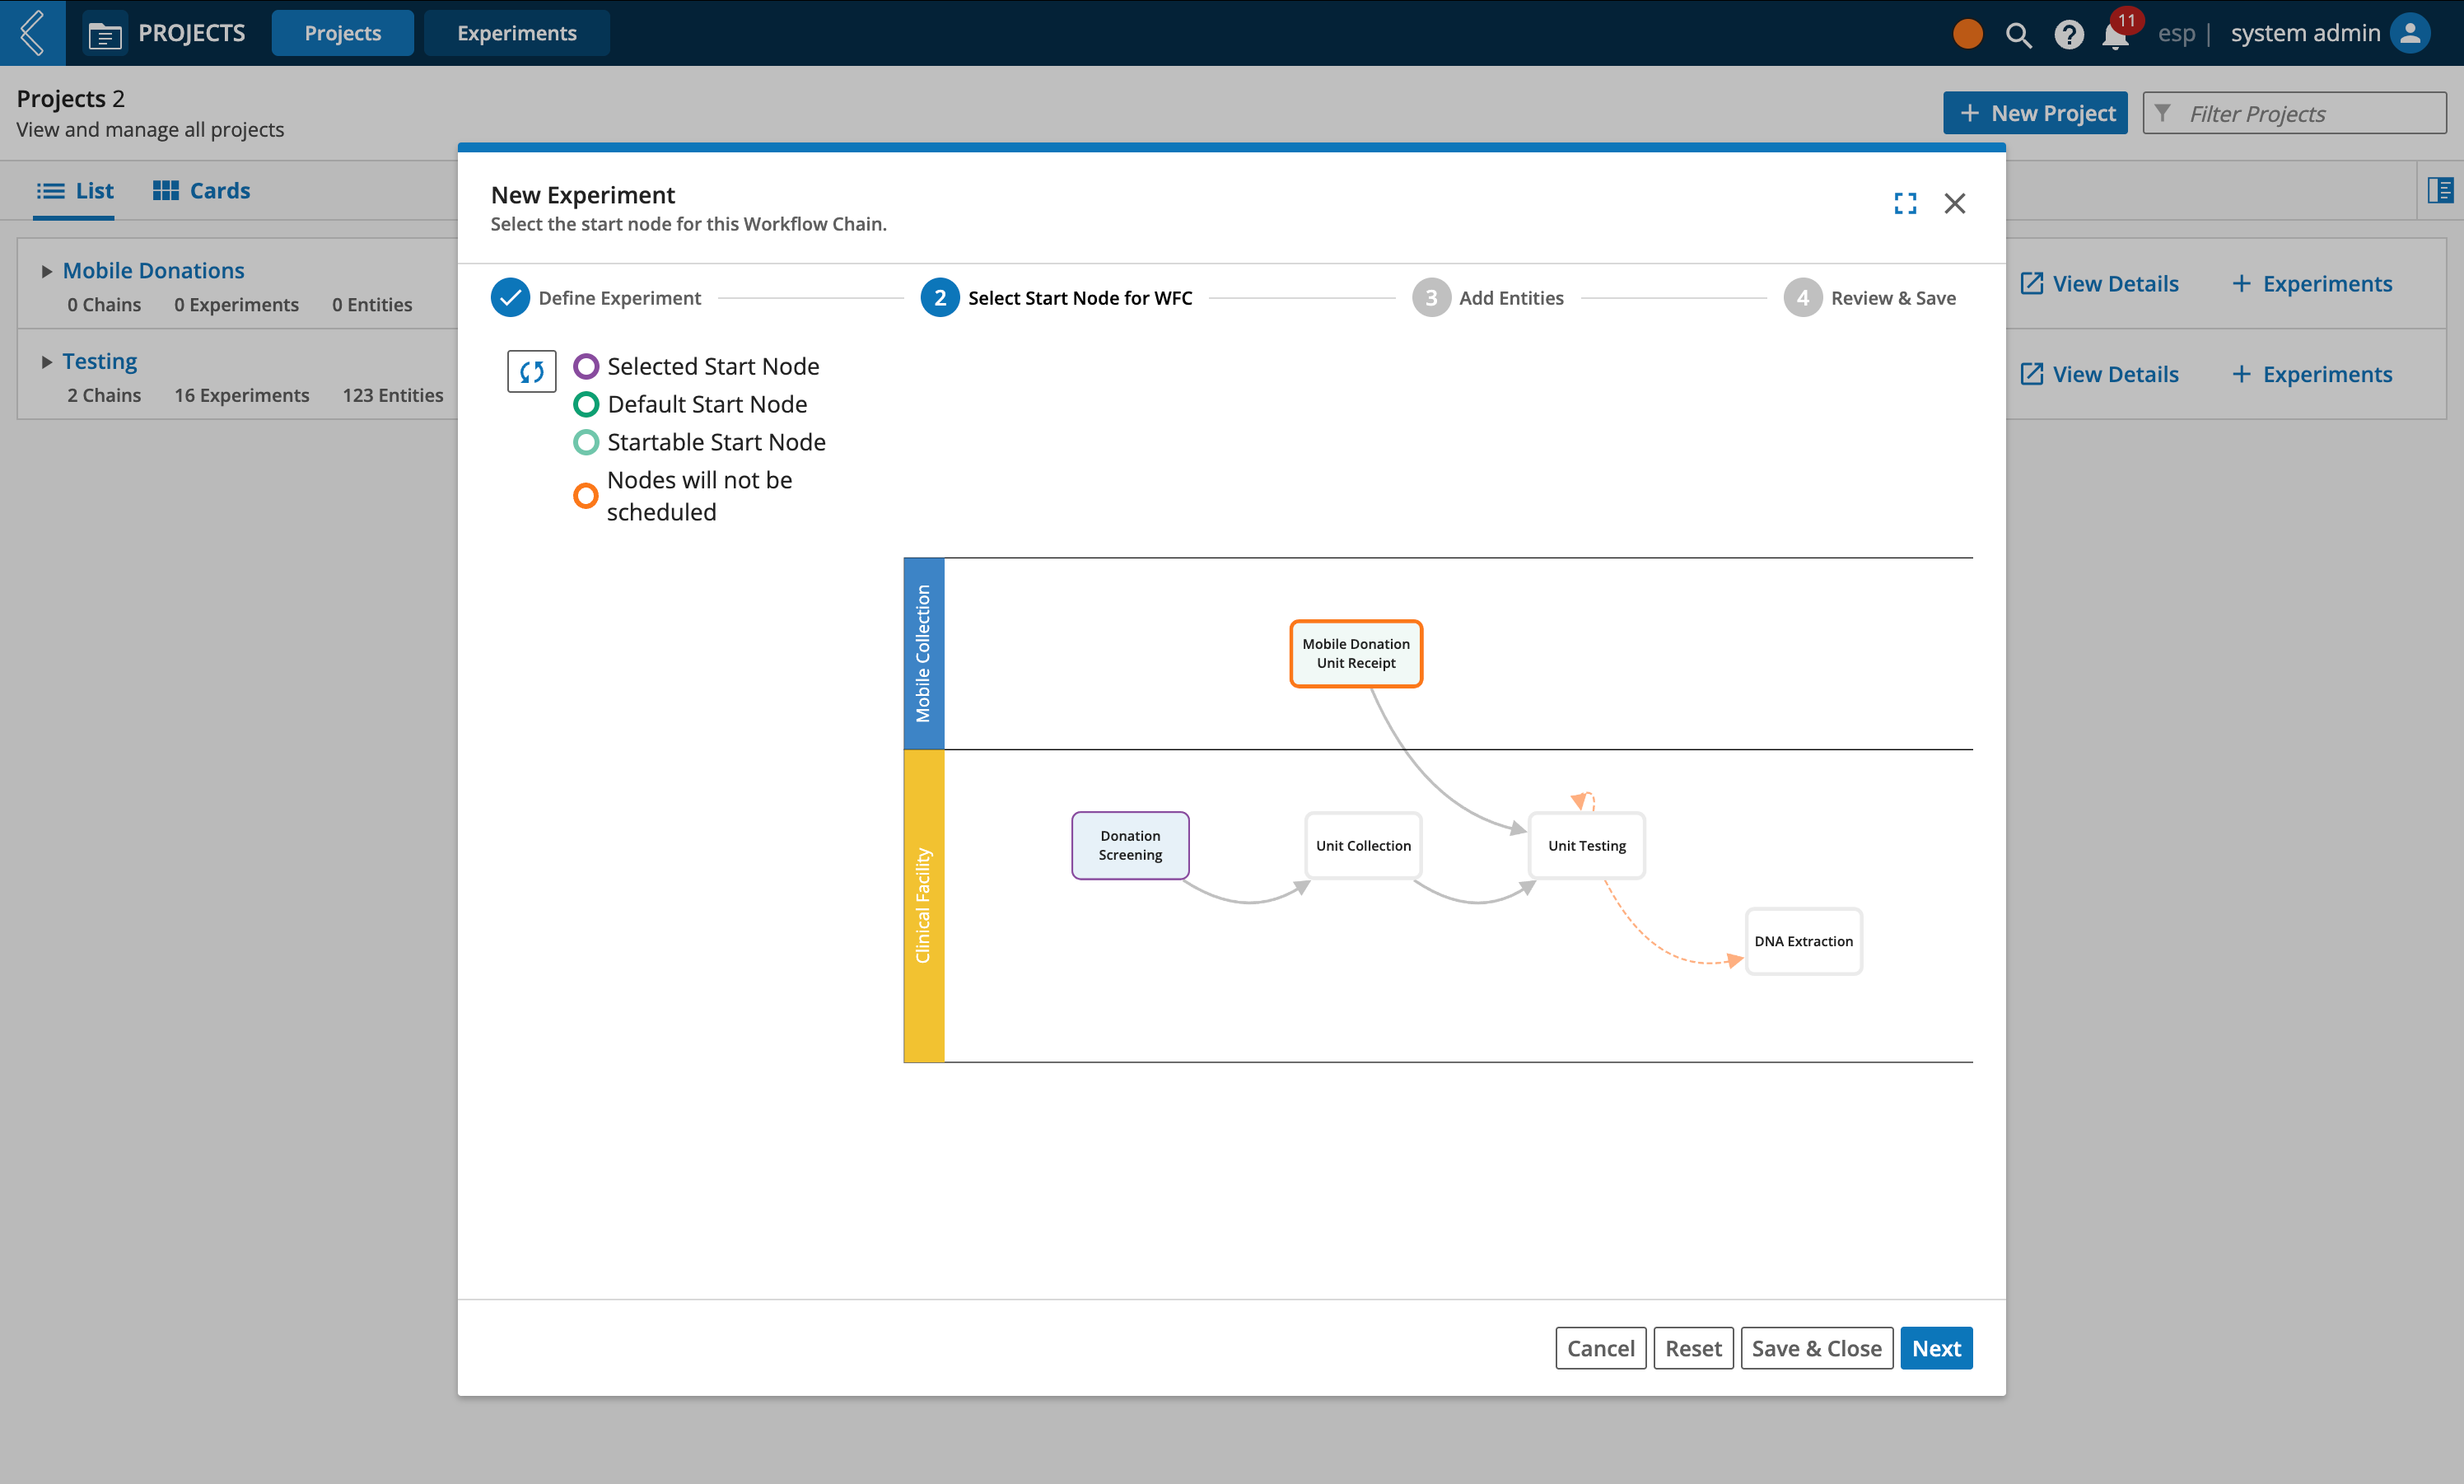Click the purple Selected Start Node swatch
The height and width of the screenshot is (1484, 2464).
point(585,366)
